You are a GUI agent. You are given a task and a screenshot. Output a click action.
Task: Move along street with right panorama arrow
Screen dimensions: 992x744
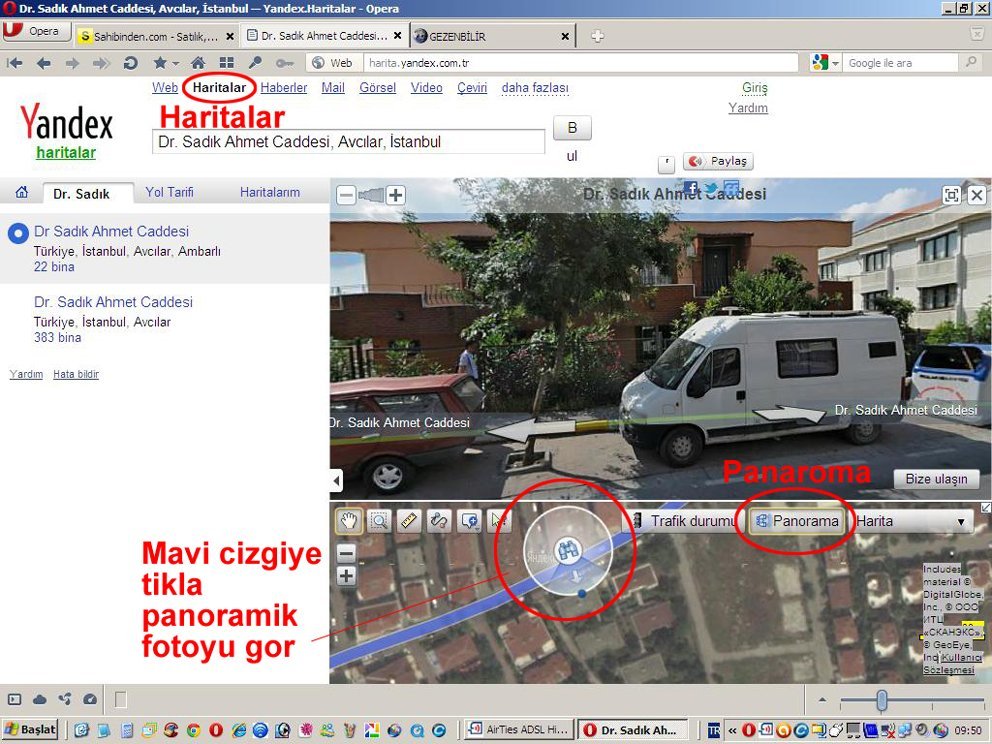pos(788,415)
